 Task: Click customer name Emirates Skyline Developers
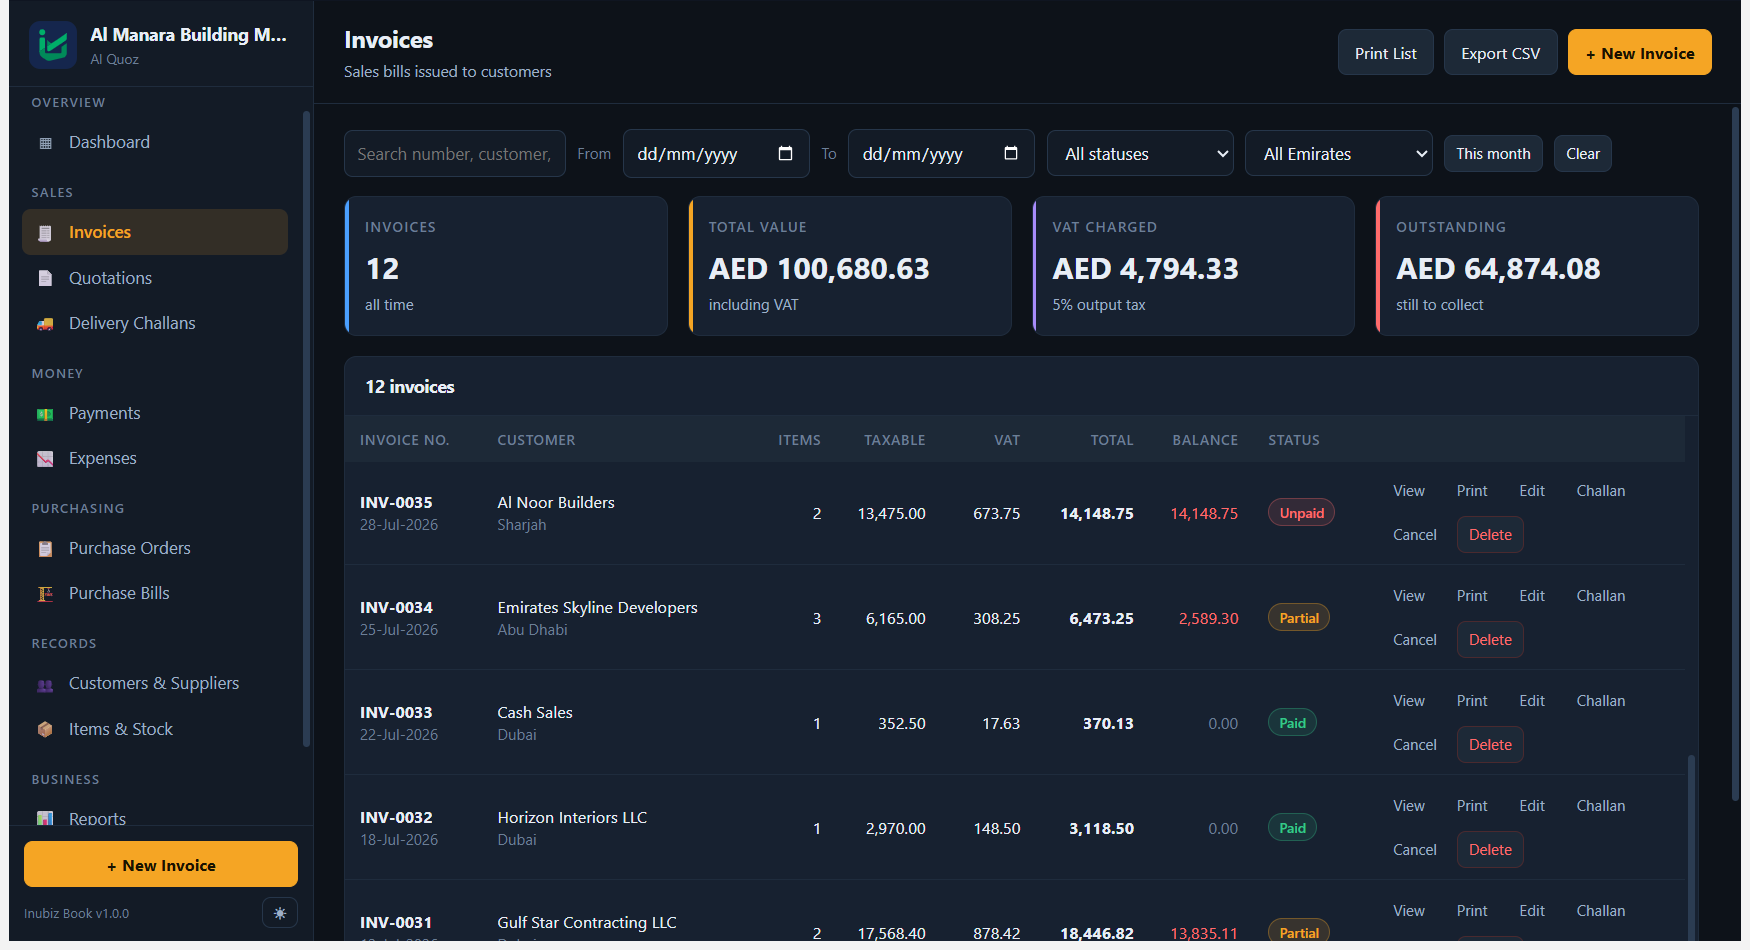coord(598,608)
